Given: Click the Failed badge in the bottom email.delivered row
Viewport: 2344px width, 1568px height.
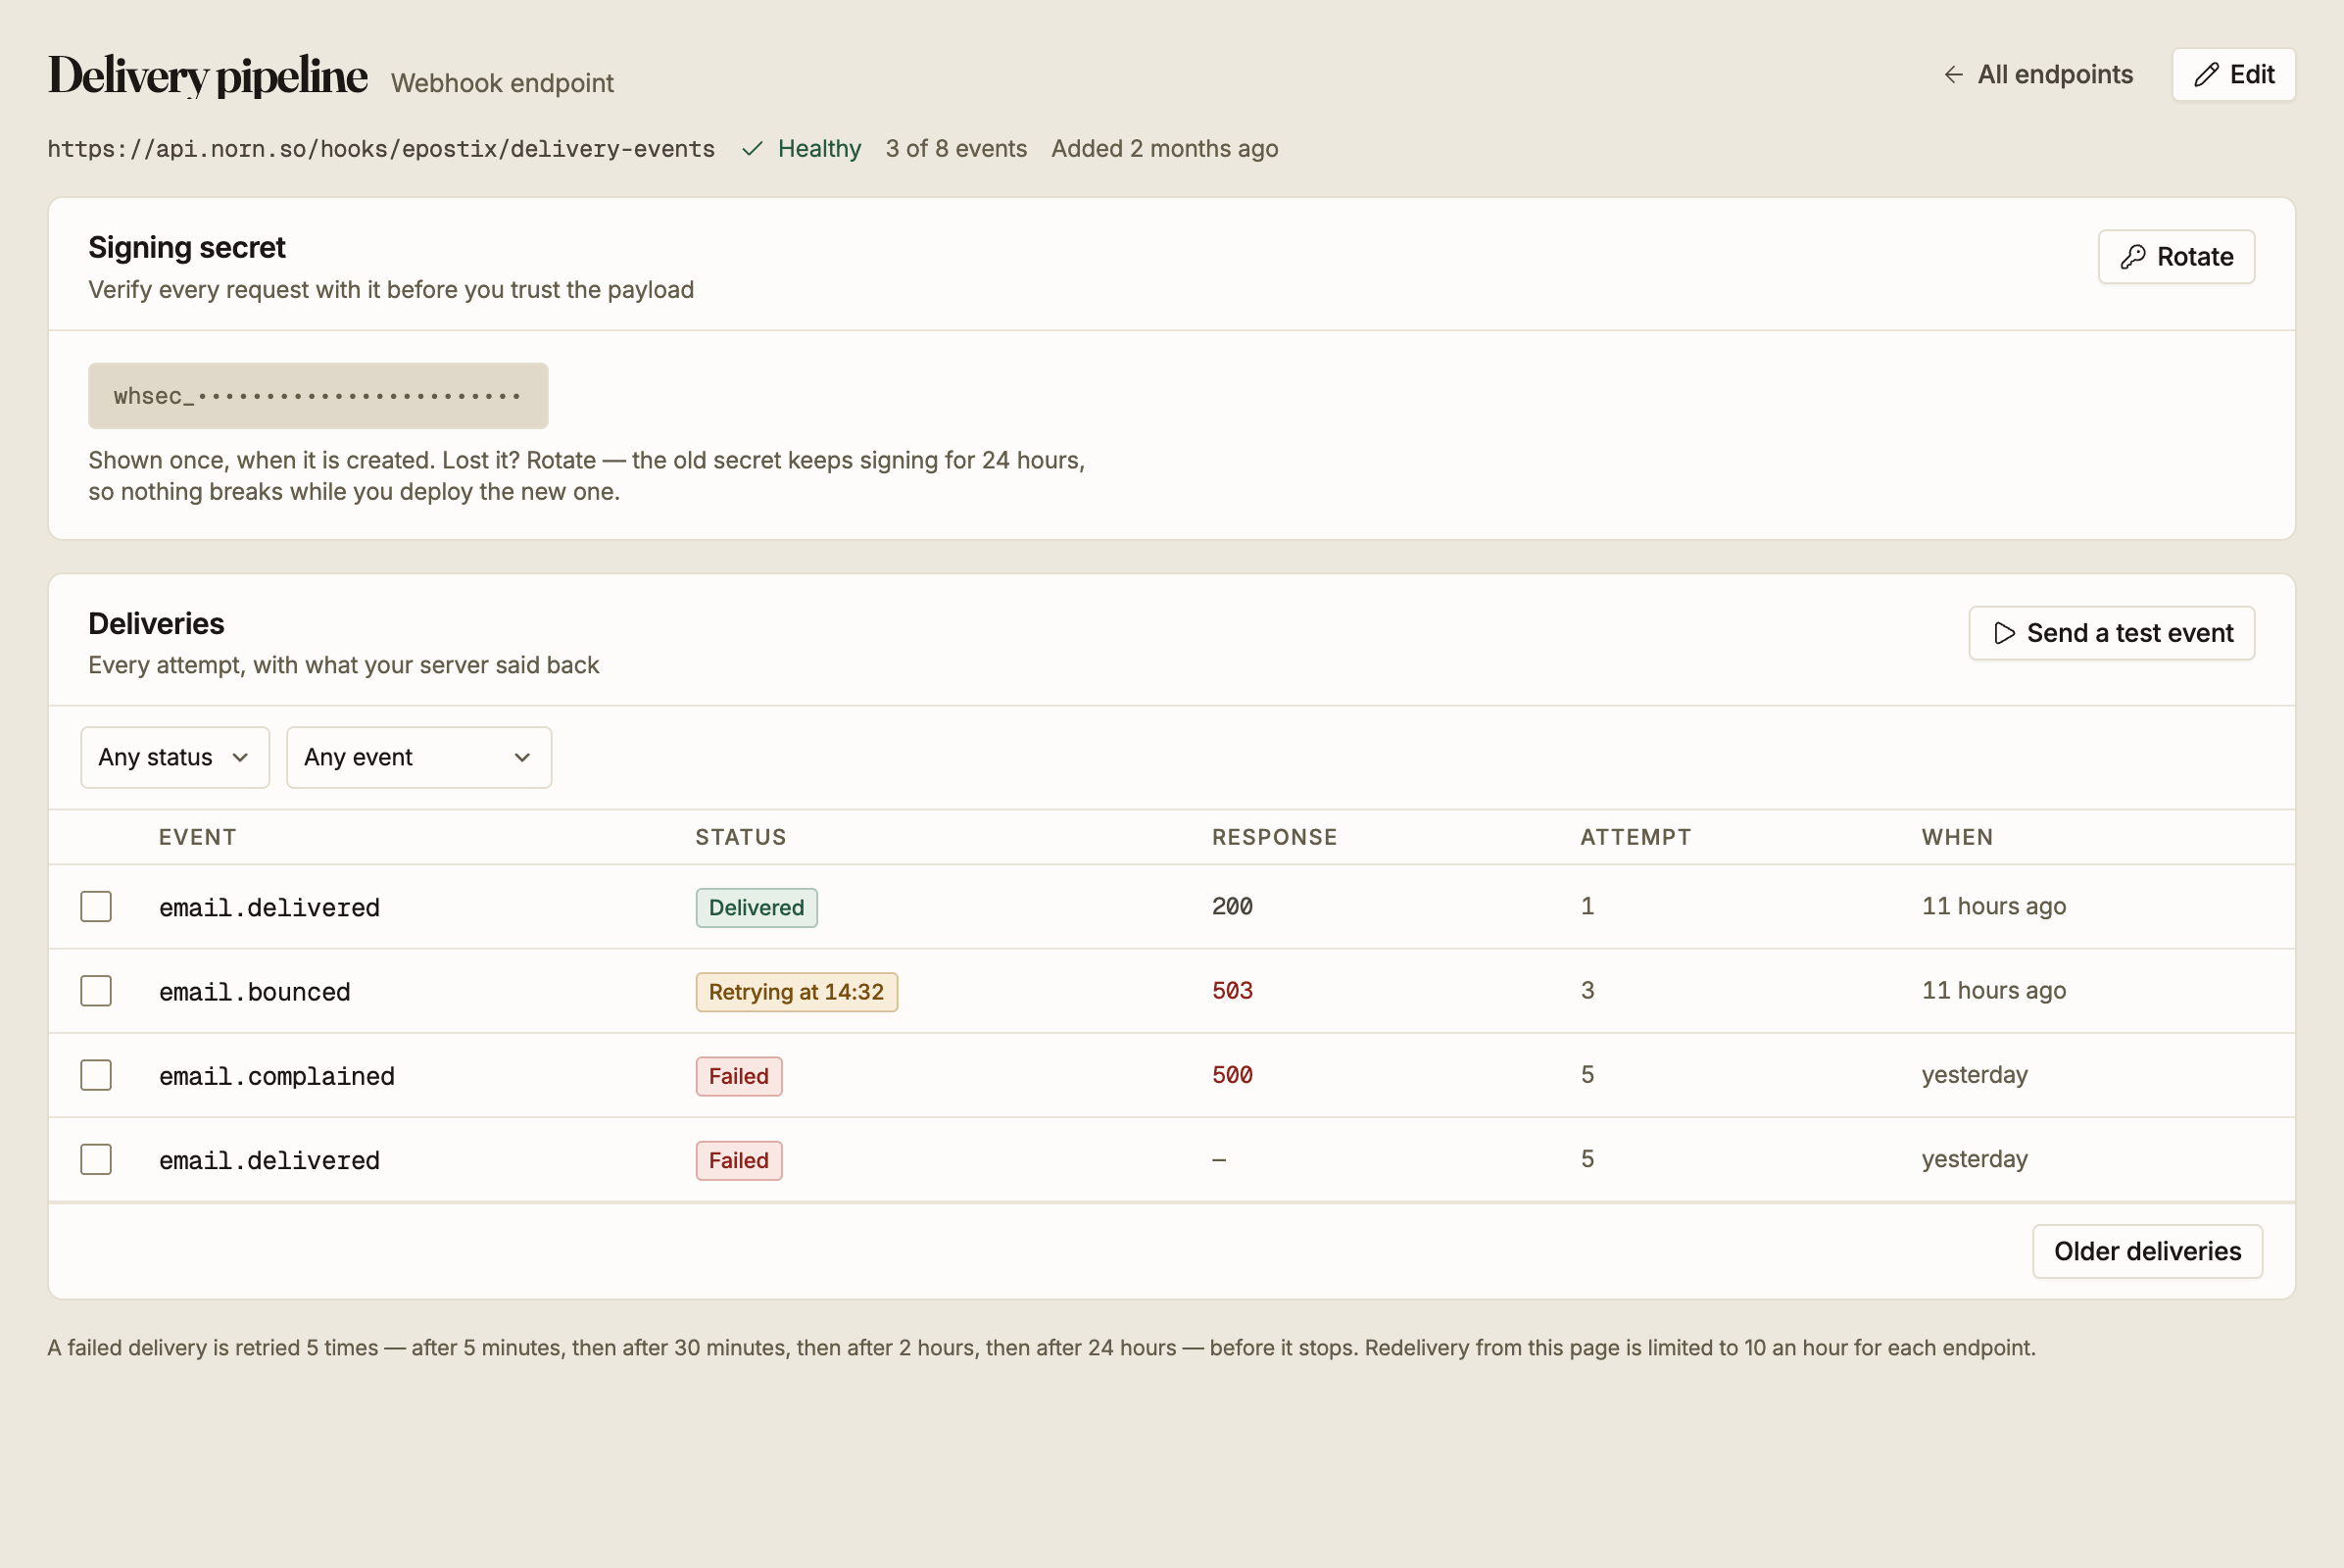Looking at the screenshot, I should 739,1160.
